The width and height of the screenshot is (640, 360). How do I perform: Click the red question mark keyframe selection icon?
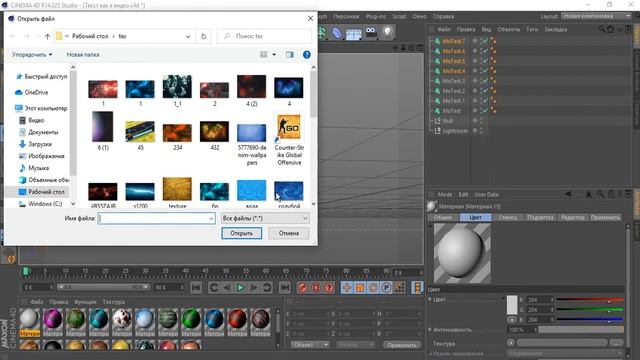[x=329, y=288]
